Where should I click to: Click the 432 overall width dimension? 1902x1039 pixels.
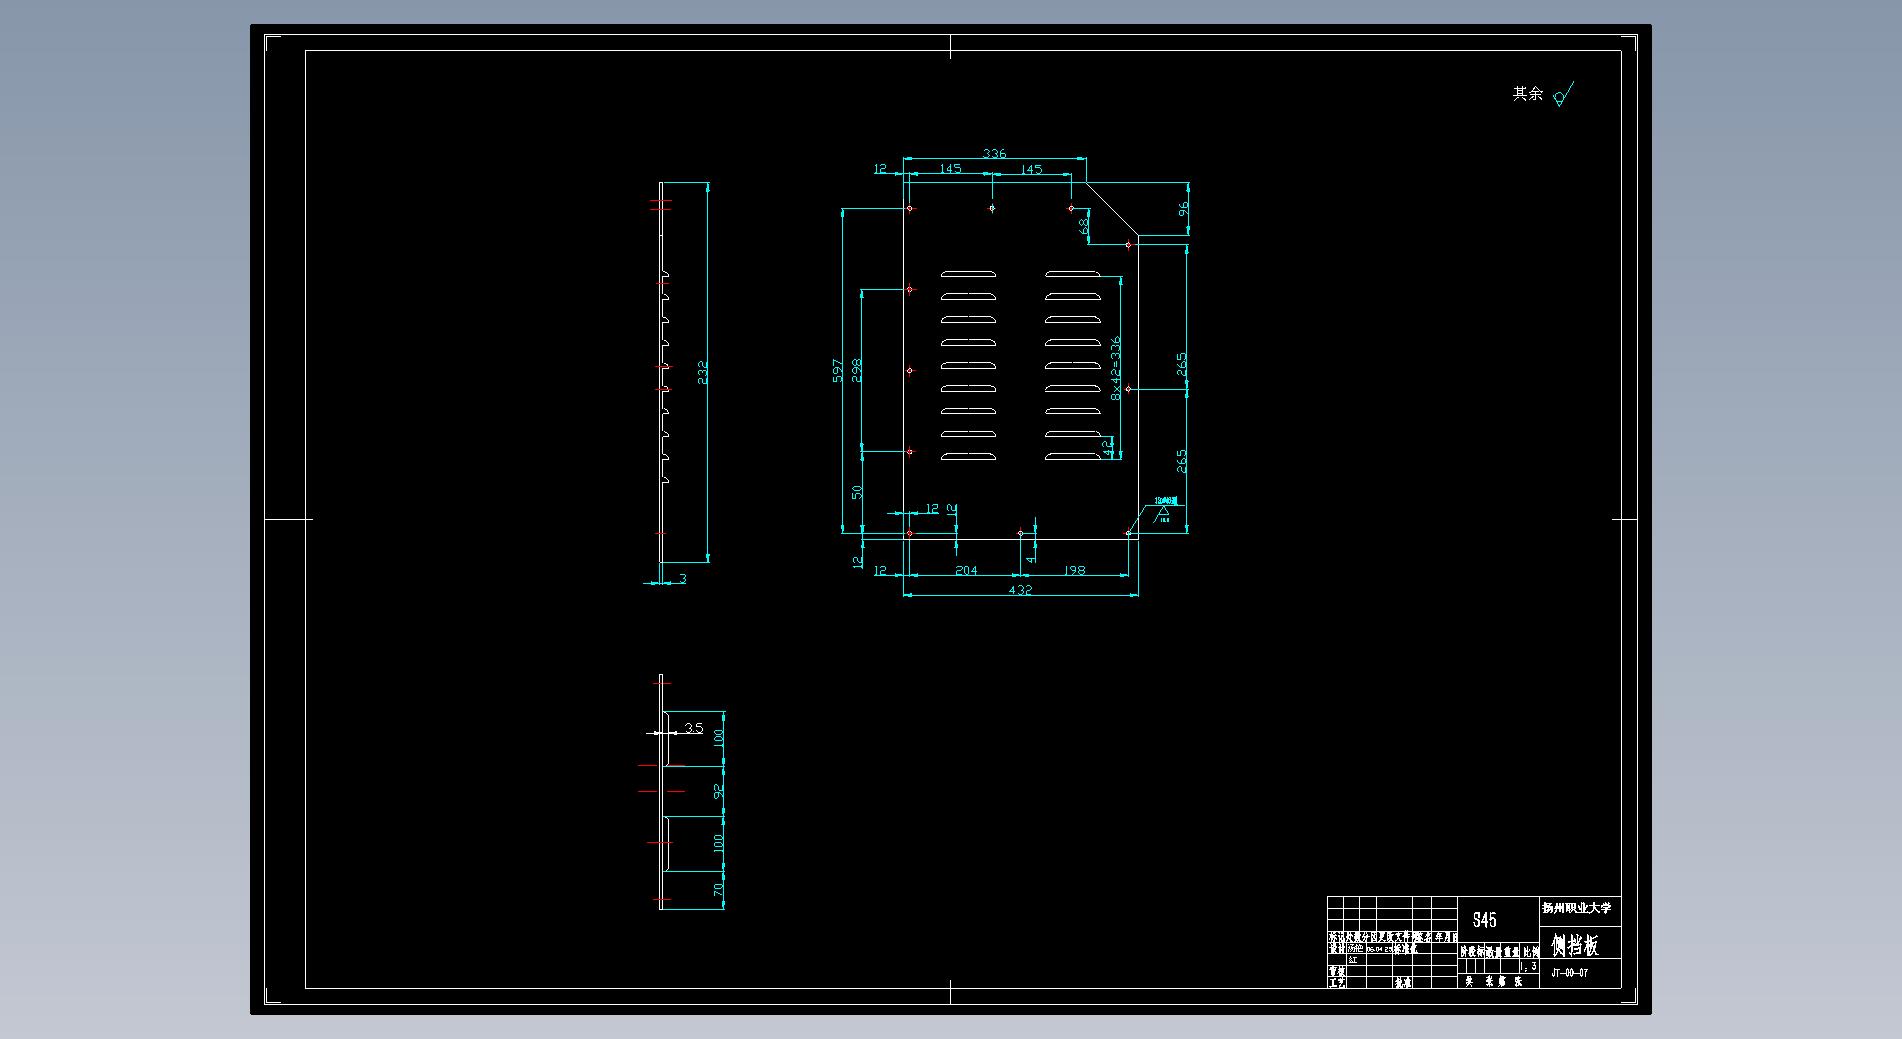[1020, 590]
